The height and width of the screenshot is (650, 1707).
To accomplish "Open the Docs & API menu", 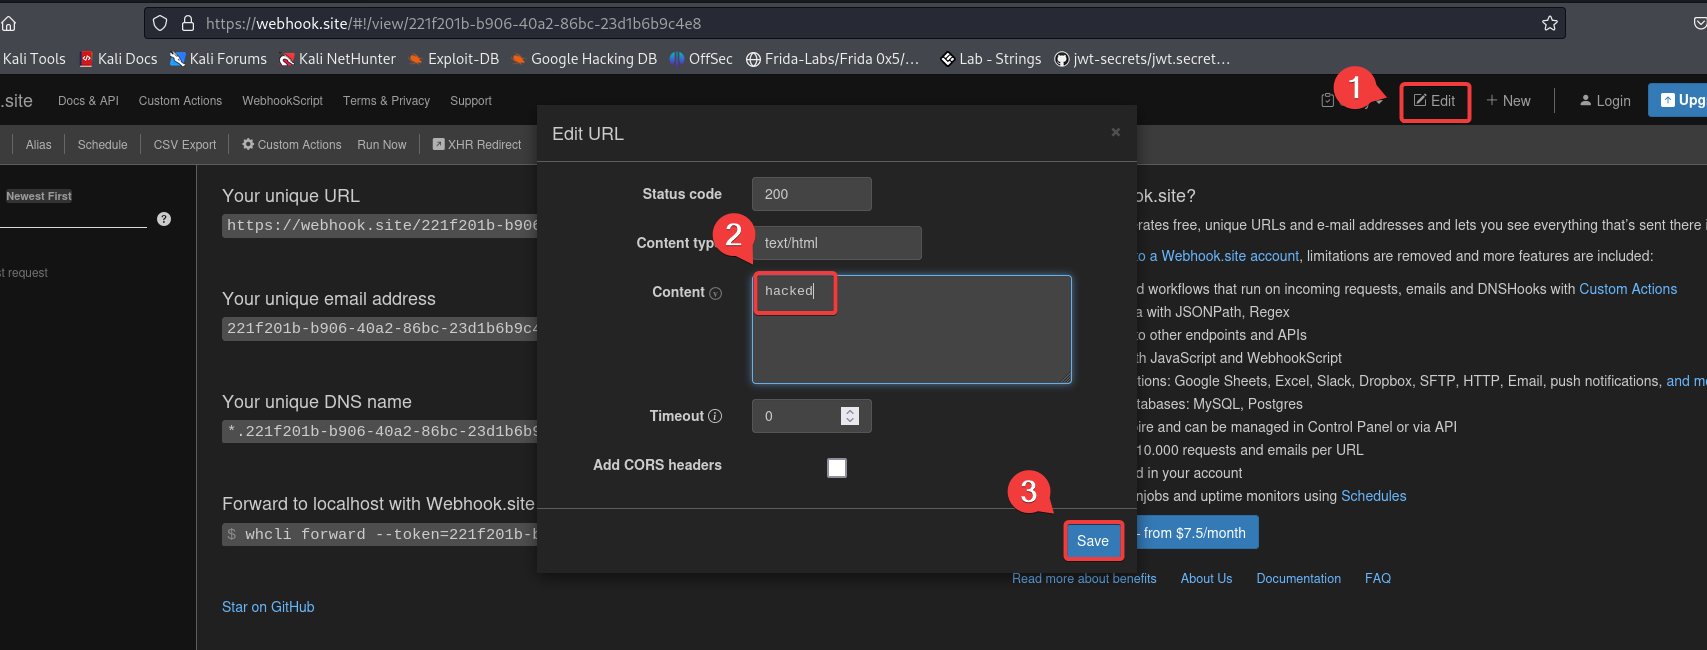I will (88, 101).
